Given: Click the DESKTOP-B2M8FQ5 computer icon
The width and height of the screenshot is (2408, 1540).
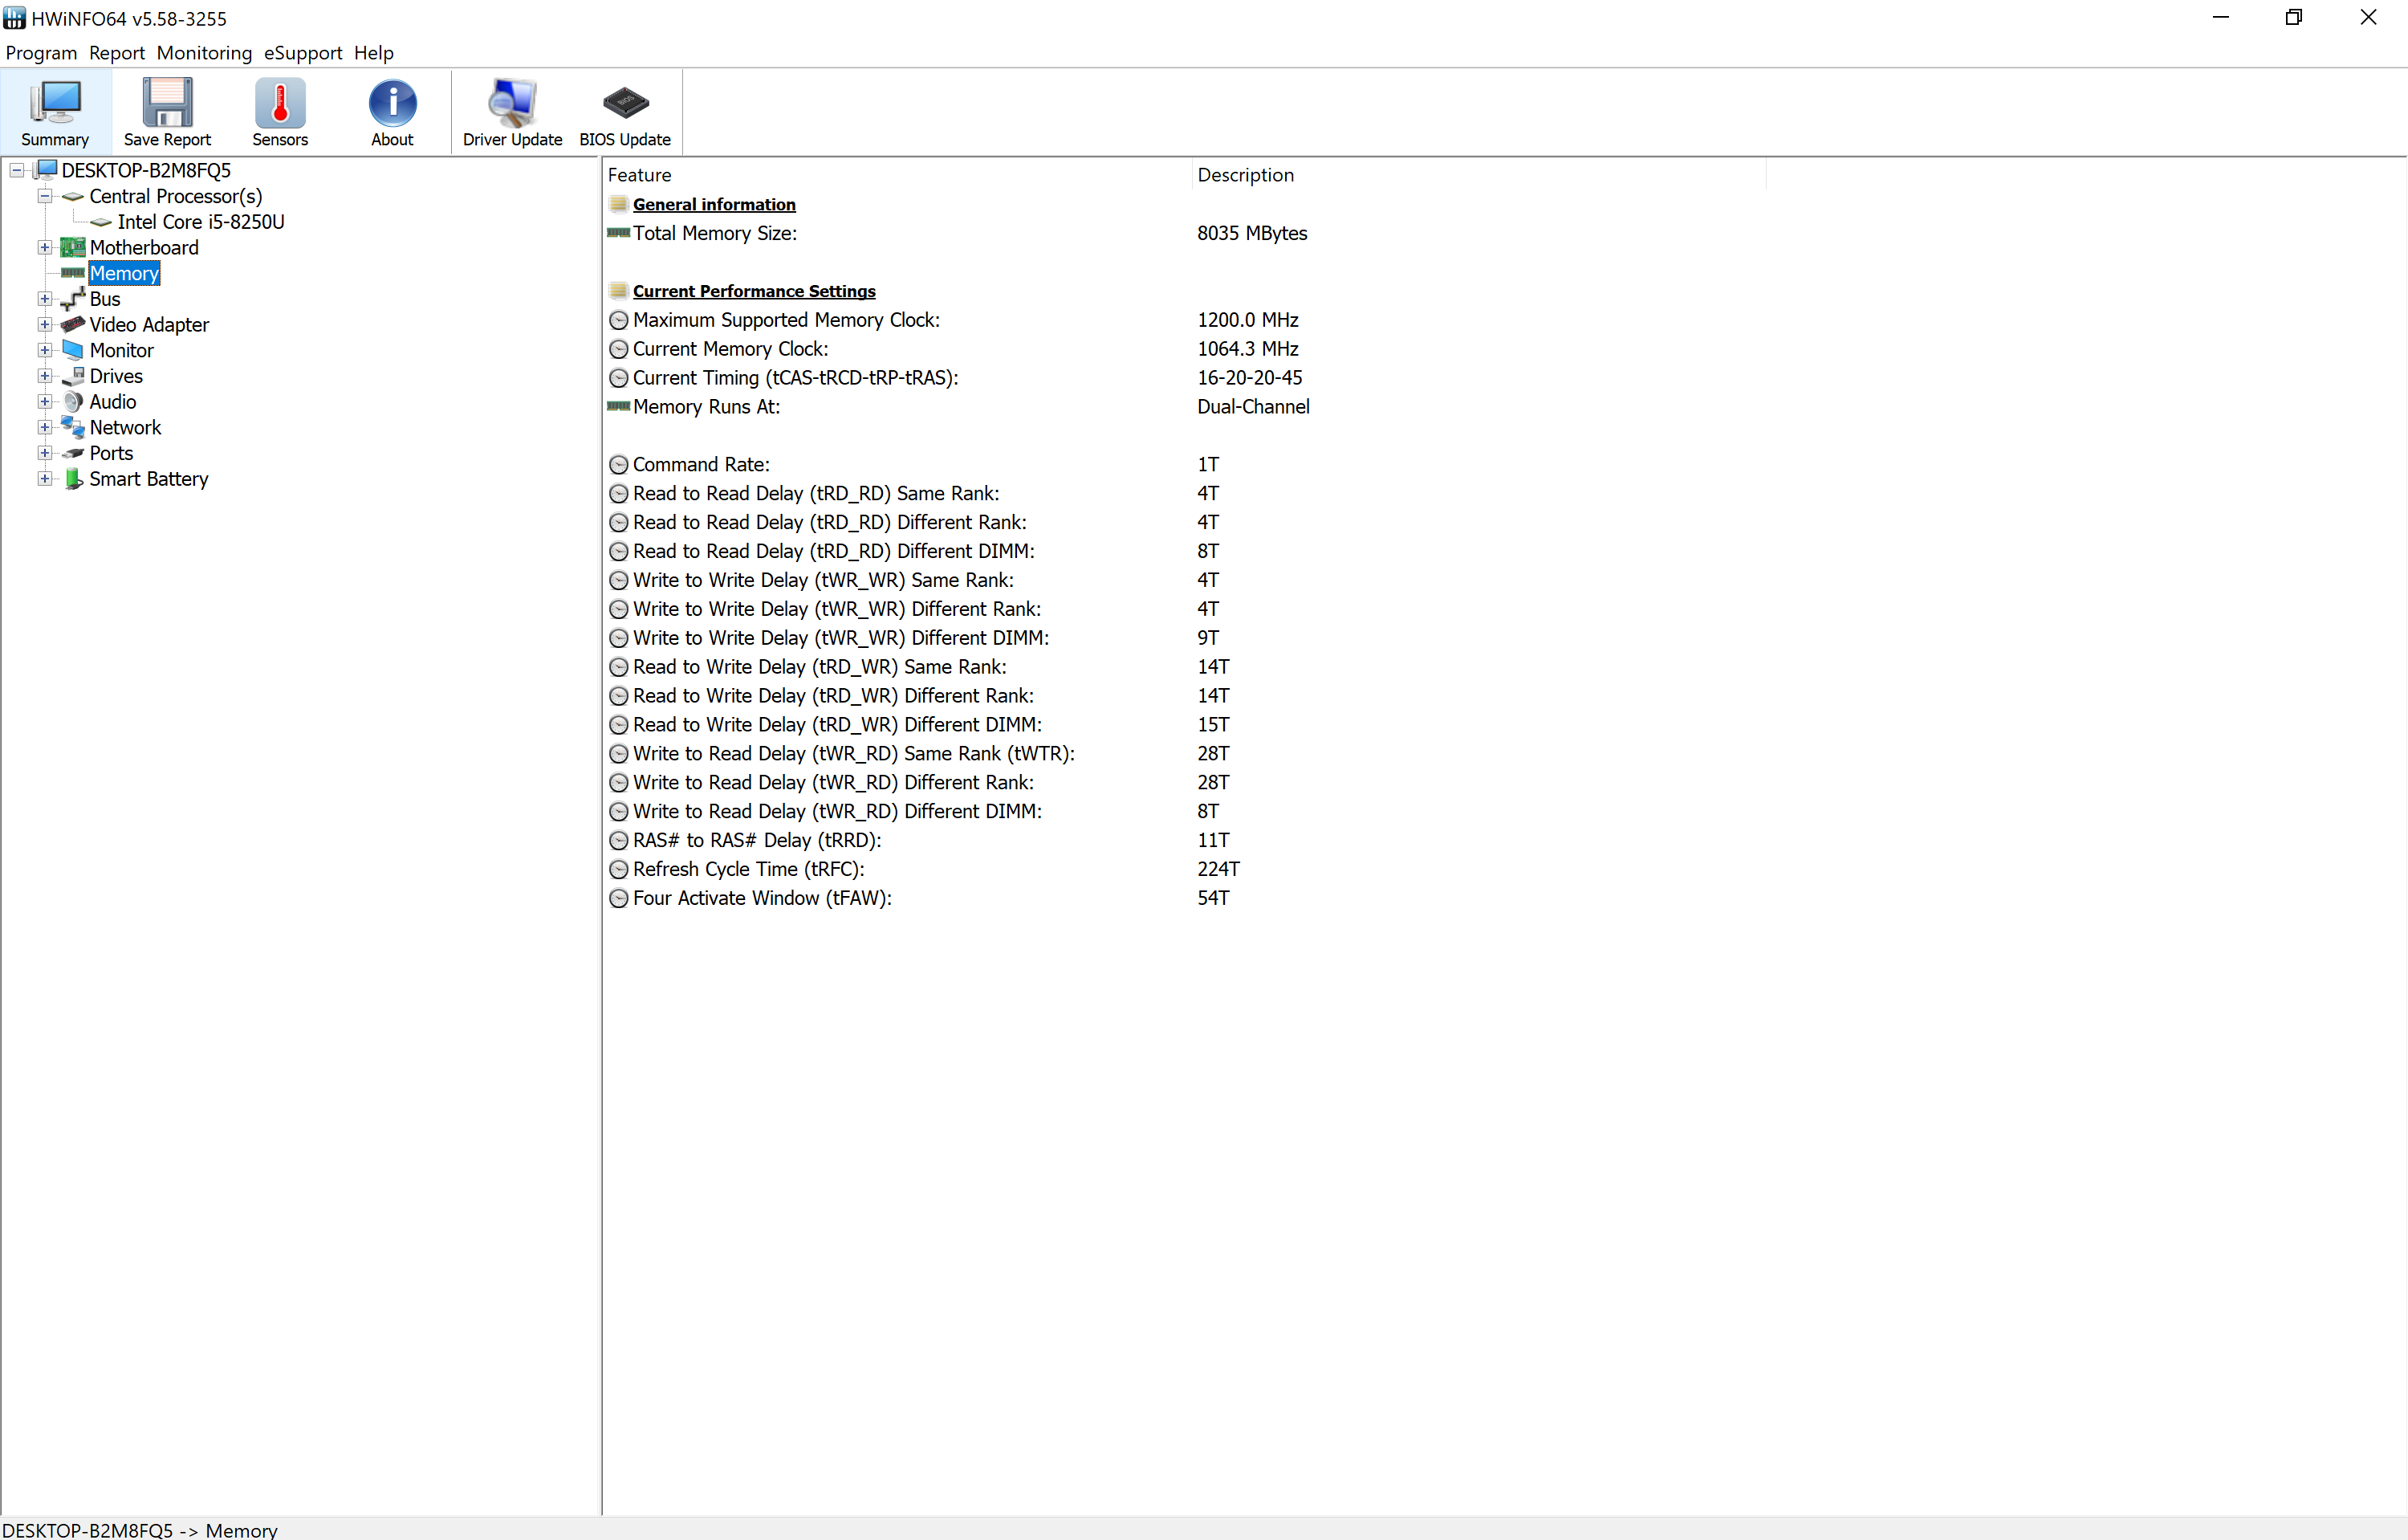Looking at the screenshot, I should pyautogui.click(x=45, y=170).
